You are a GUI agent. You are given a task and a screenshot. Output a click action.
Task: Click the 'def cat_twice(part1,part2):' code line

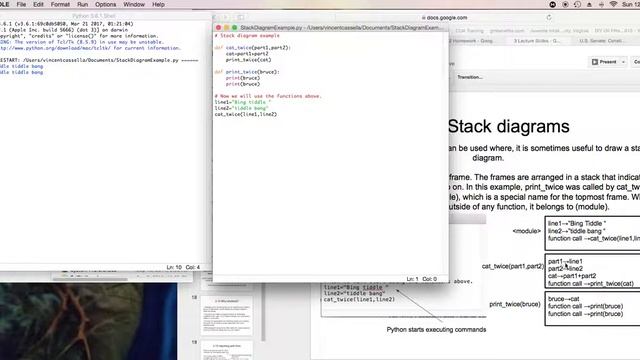(252, 48)
